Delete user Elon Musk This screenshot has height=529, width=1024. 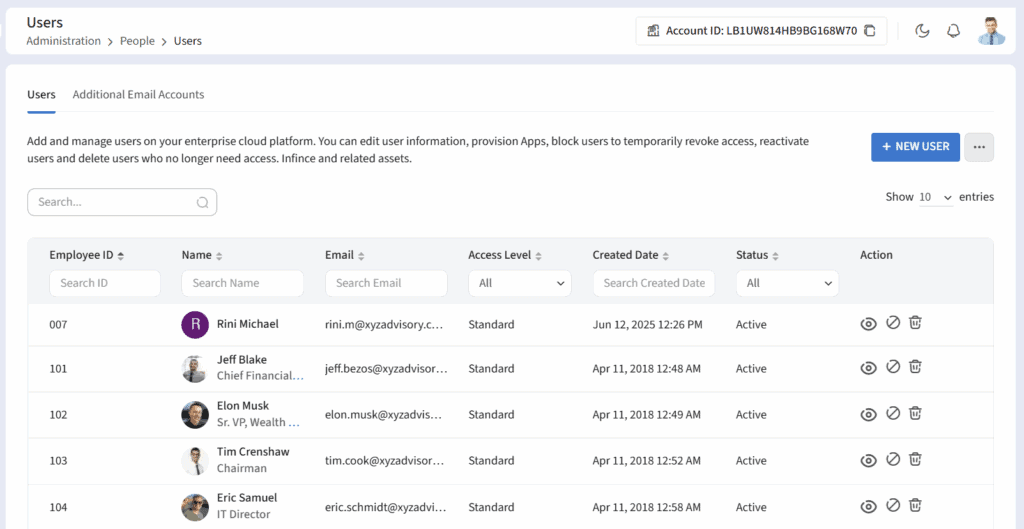[x=915, y=413]
